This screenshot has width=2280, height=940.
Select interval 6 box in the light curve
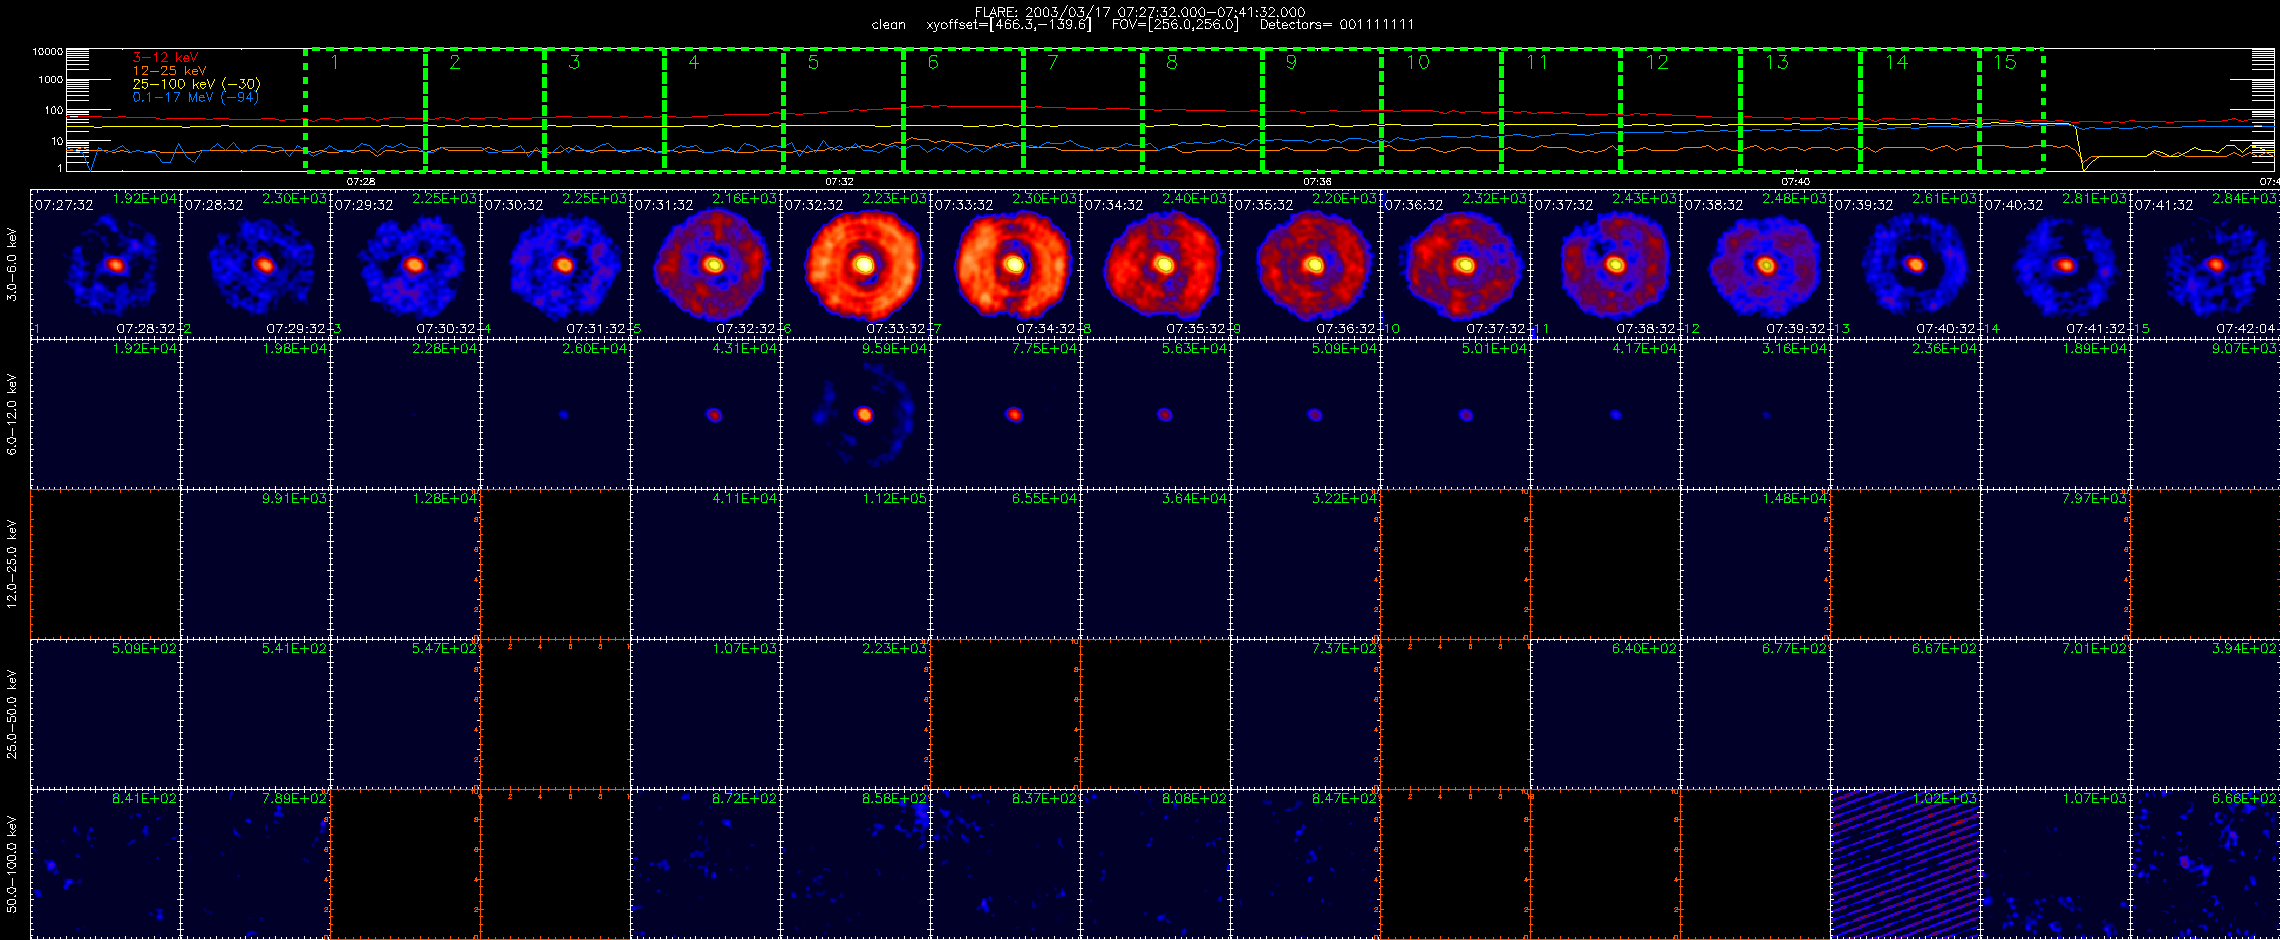click(963, 109)
